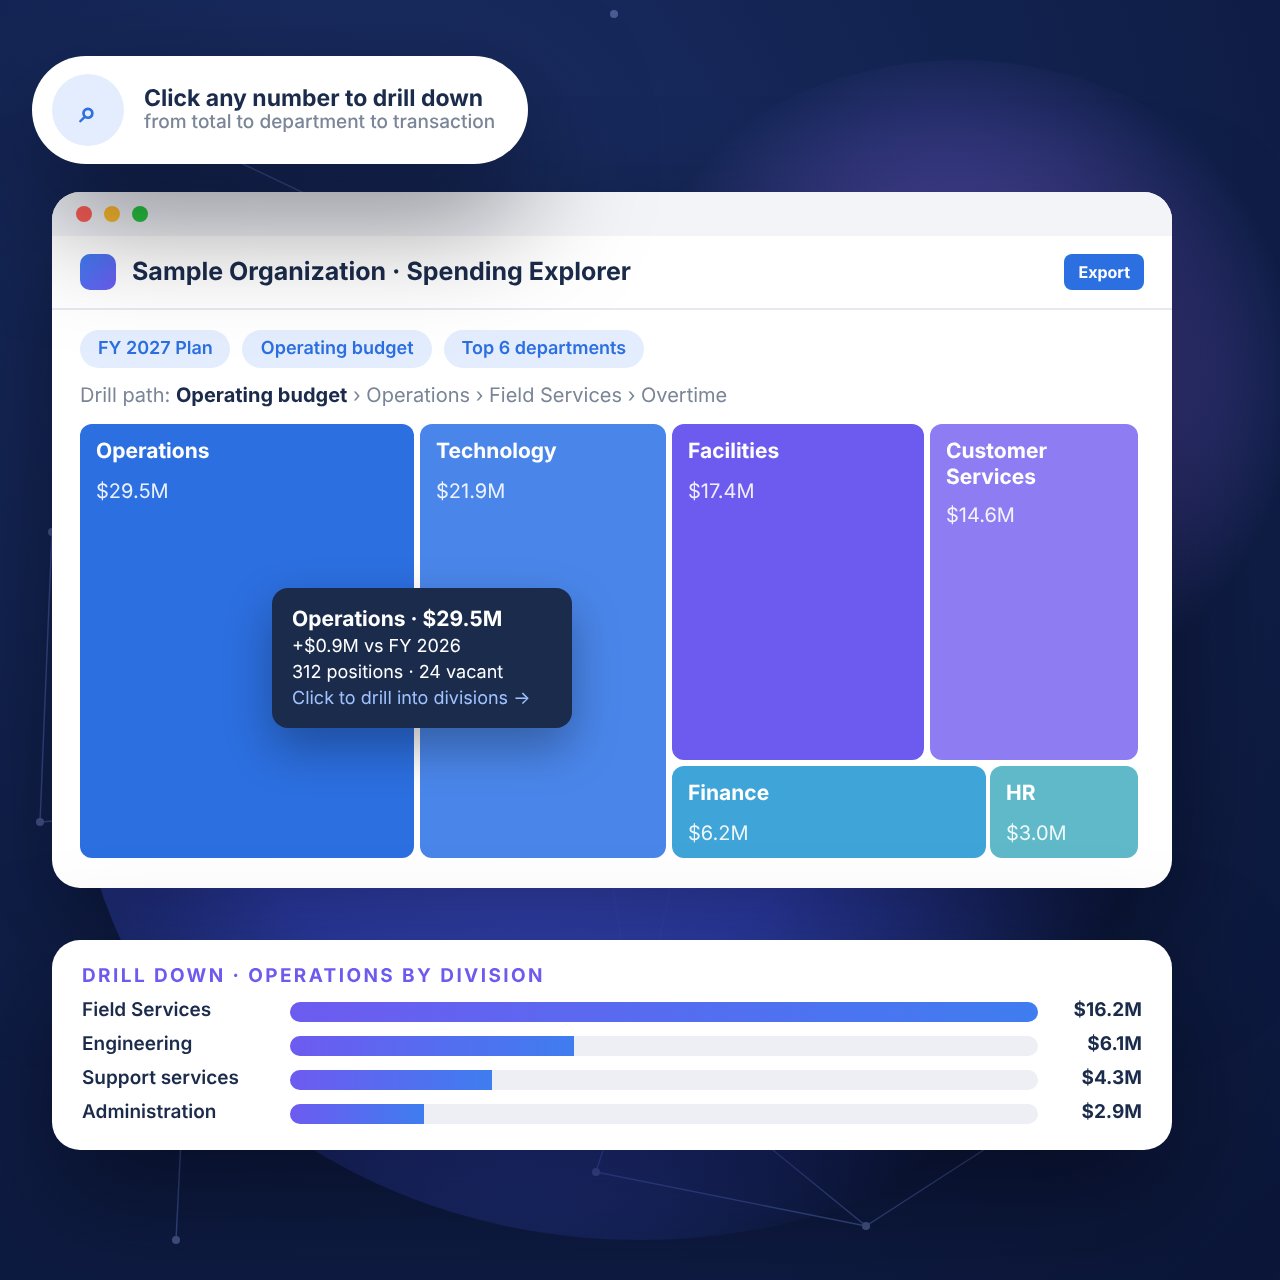Click the $6.1M Engineering value
Image resolution: width=1280 pixels, height=1280 pixels.
click(x=1114, y=1043)
